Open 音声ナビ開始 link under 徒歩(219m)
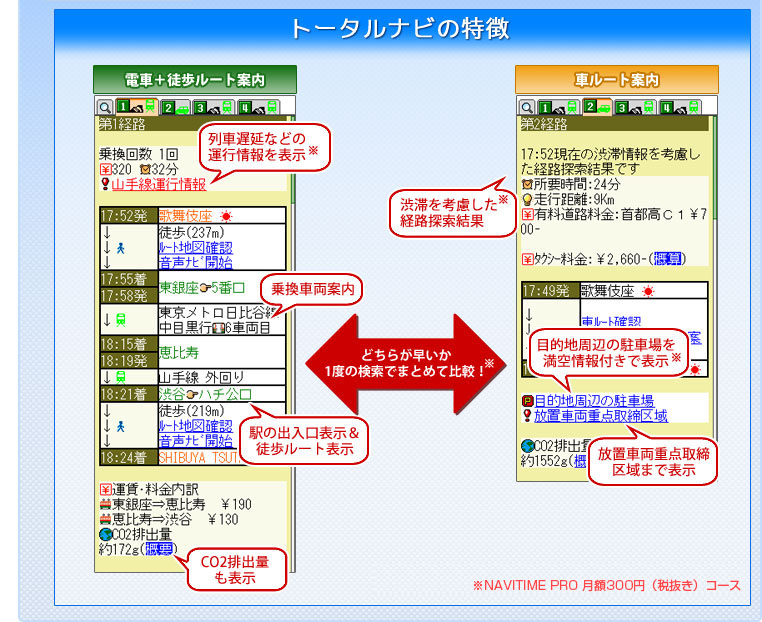Viewport: 762px width, 622px height. pyautogui.click(x=196, y=441)
